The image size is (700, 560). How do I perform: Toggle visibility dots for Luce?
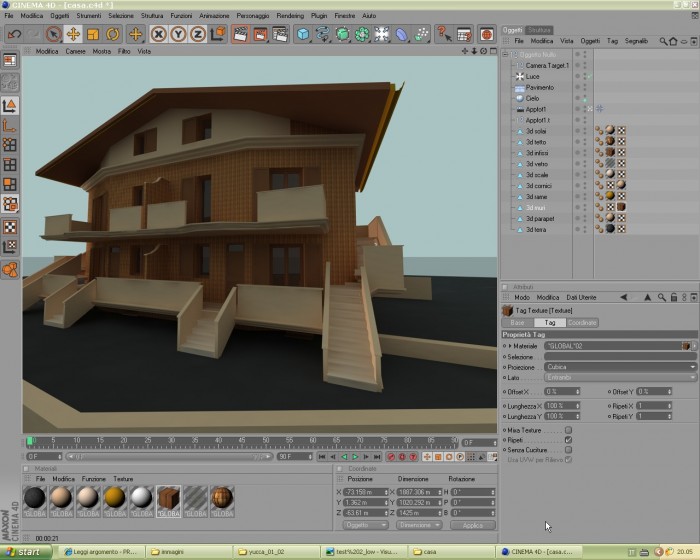(x=585, y=76)
